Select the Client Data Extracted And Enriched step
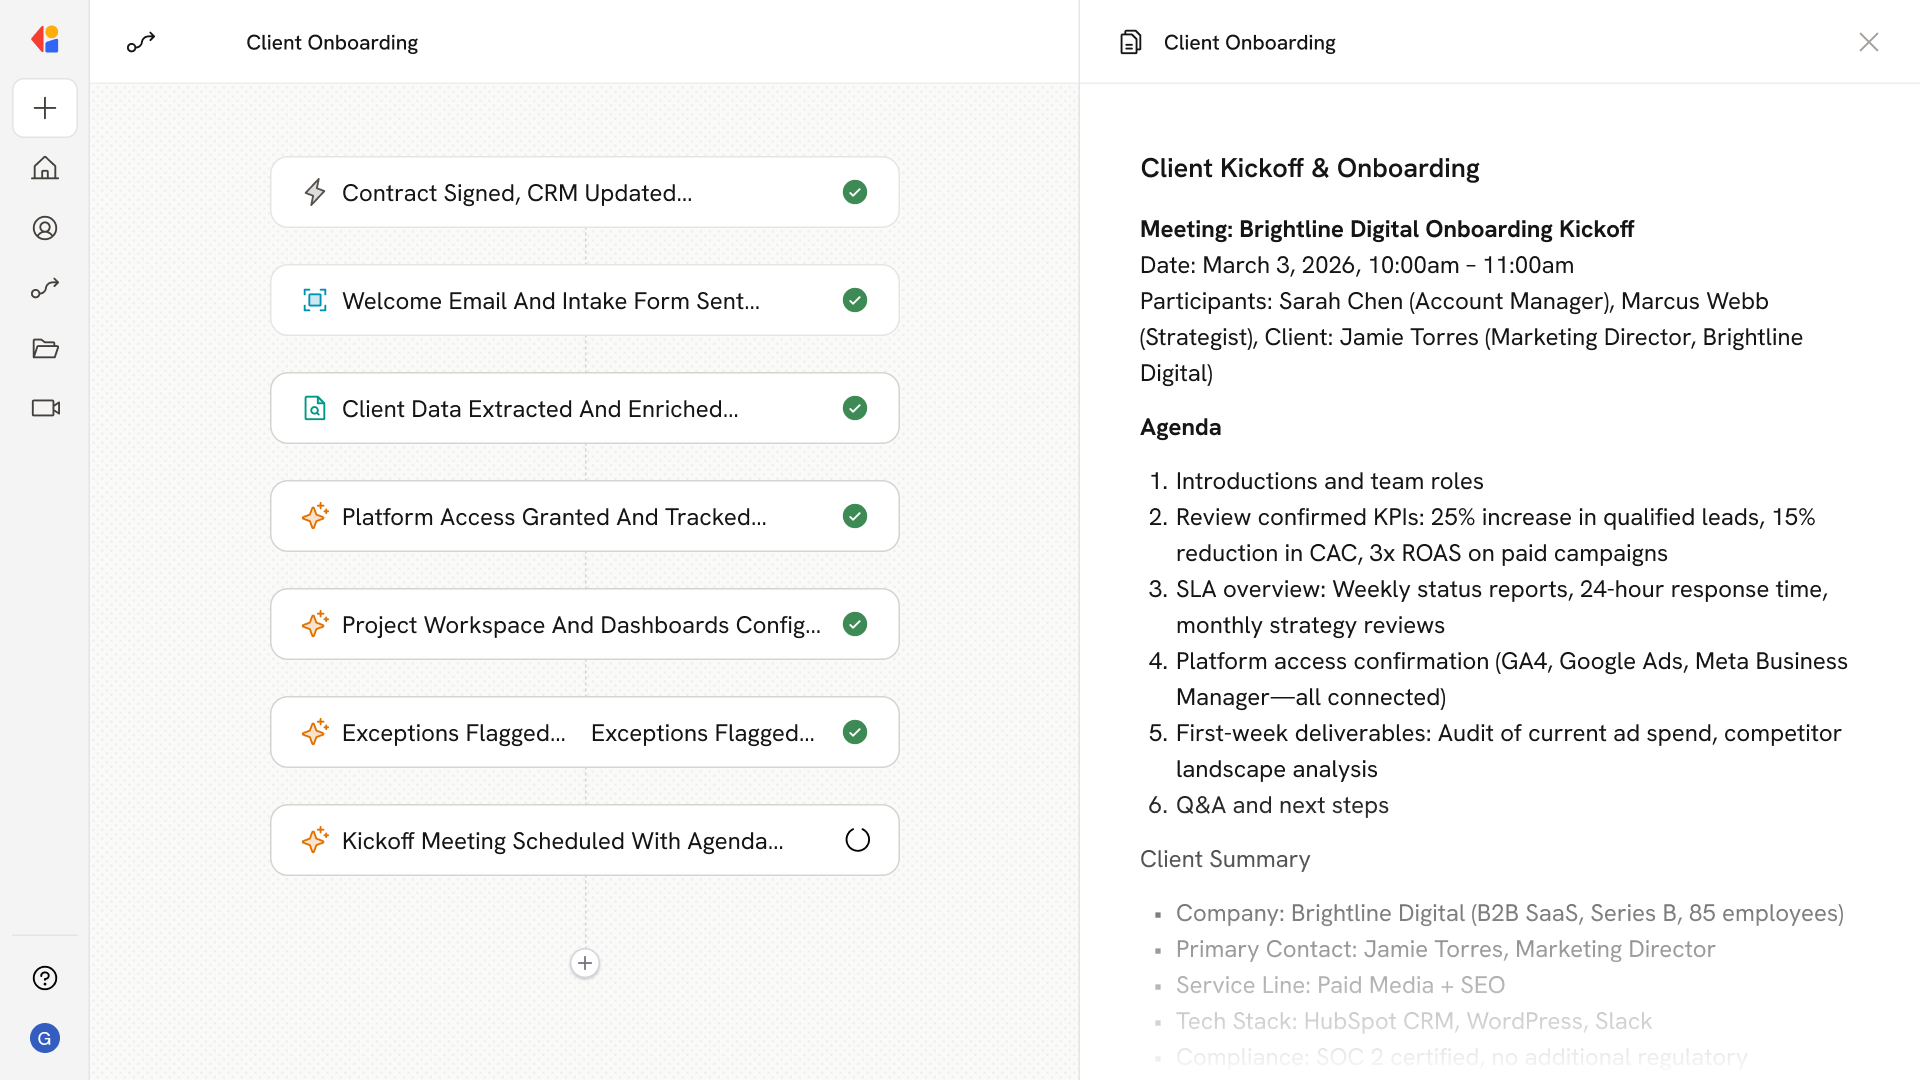The height and width of the screenshot is (1080, 1920). click(540, 409)
